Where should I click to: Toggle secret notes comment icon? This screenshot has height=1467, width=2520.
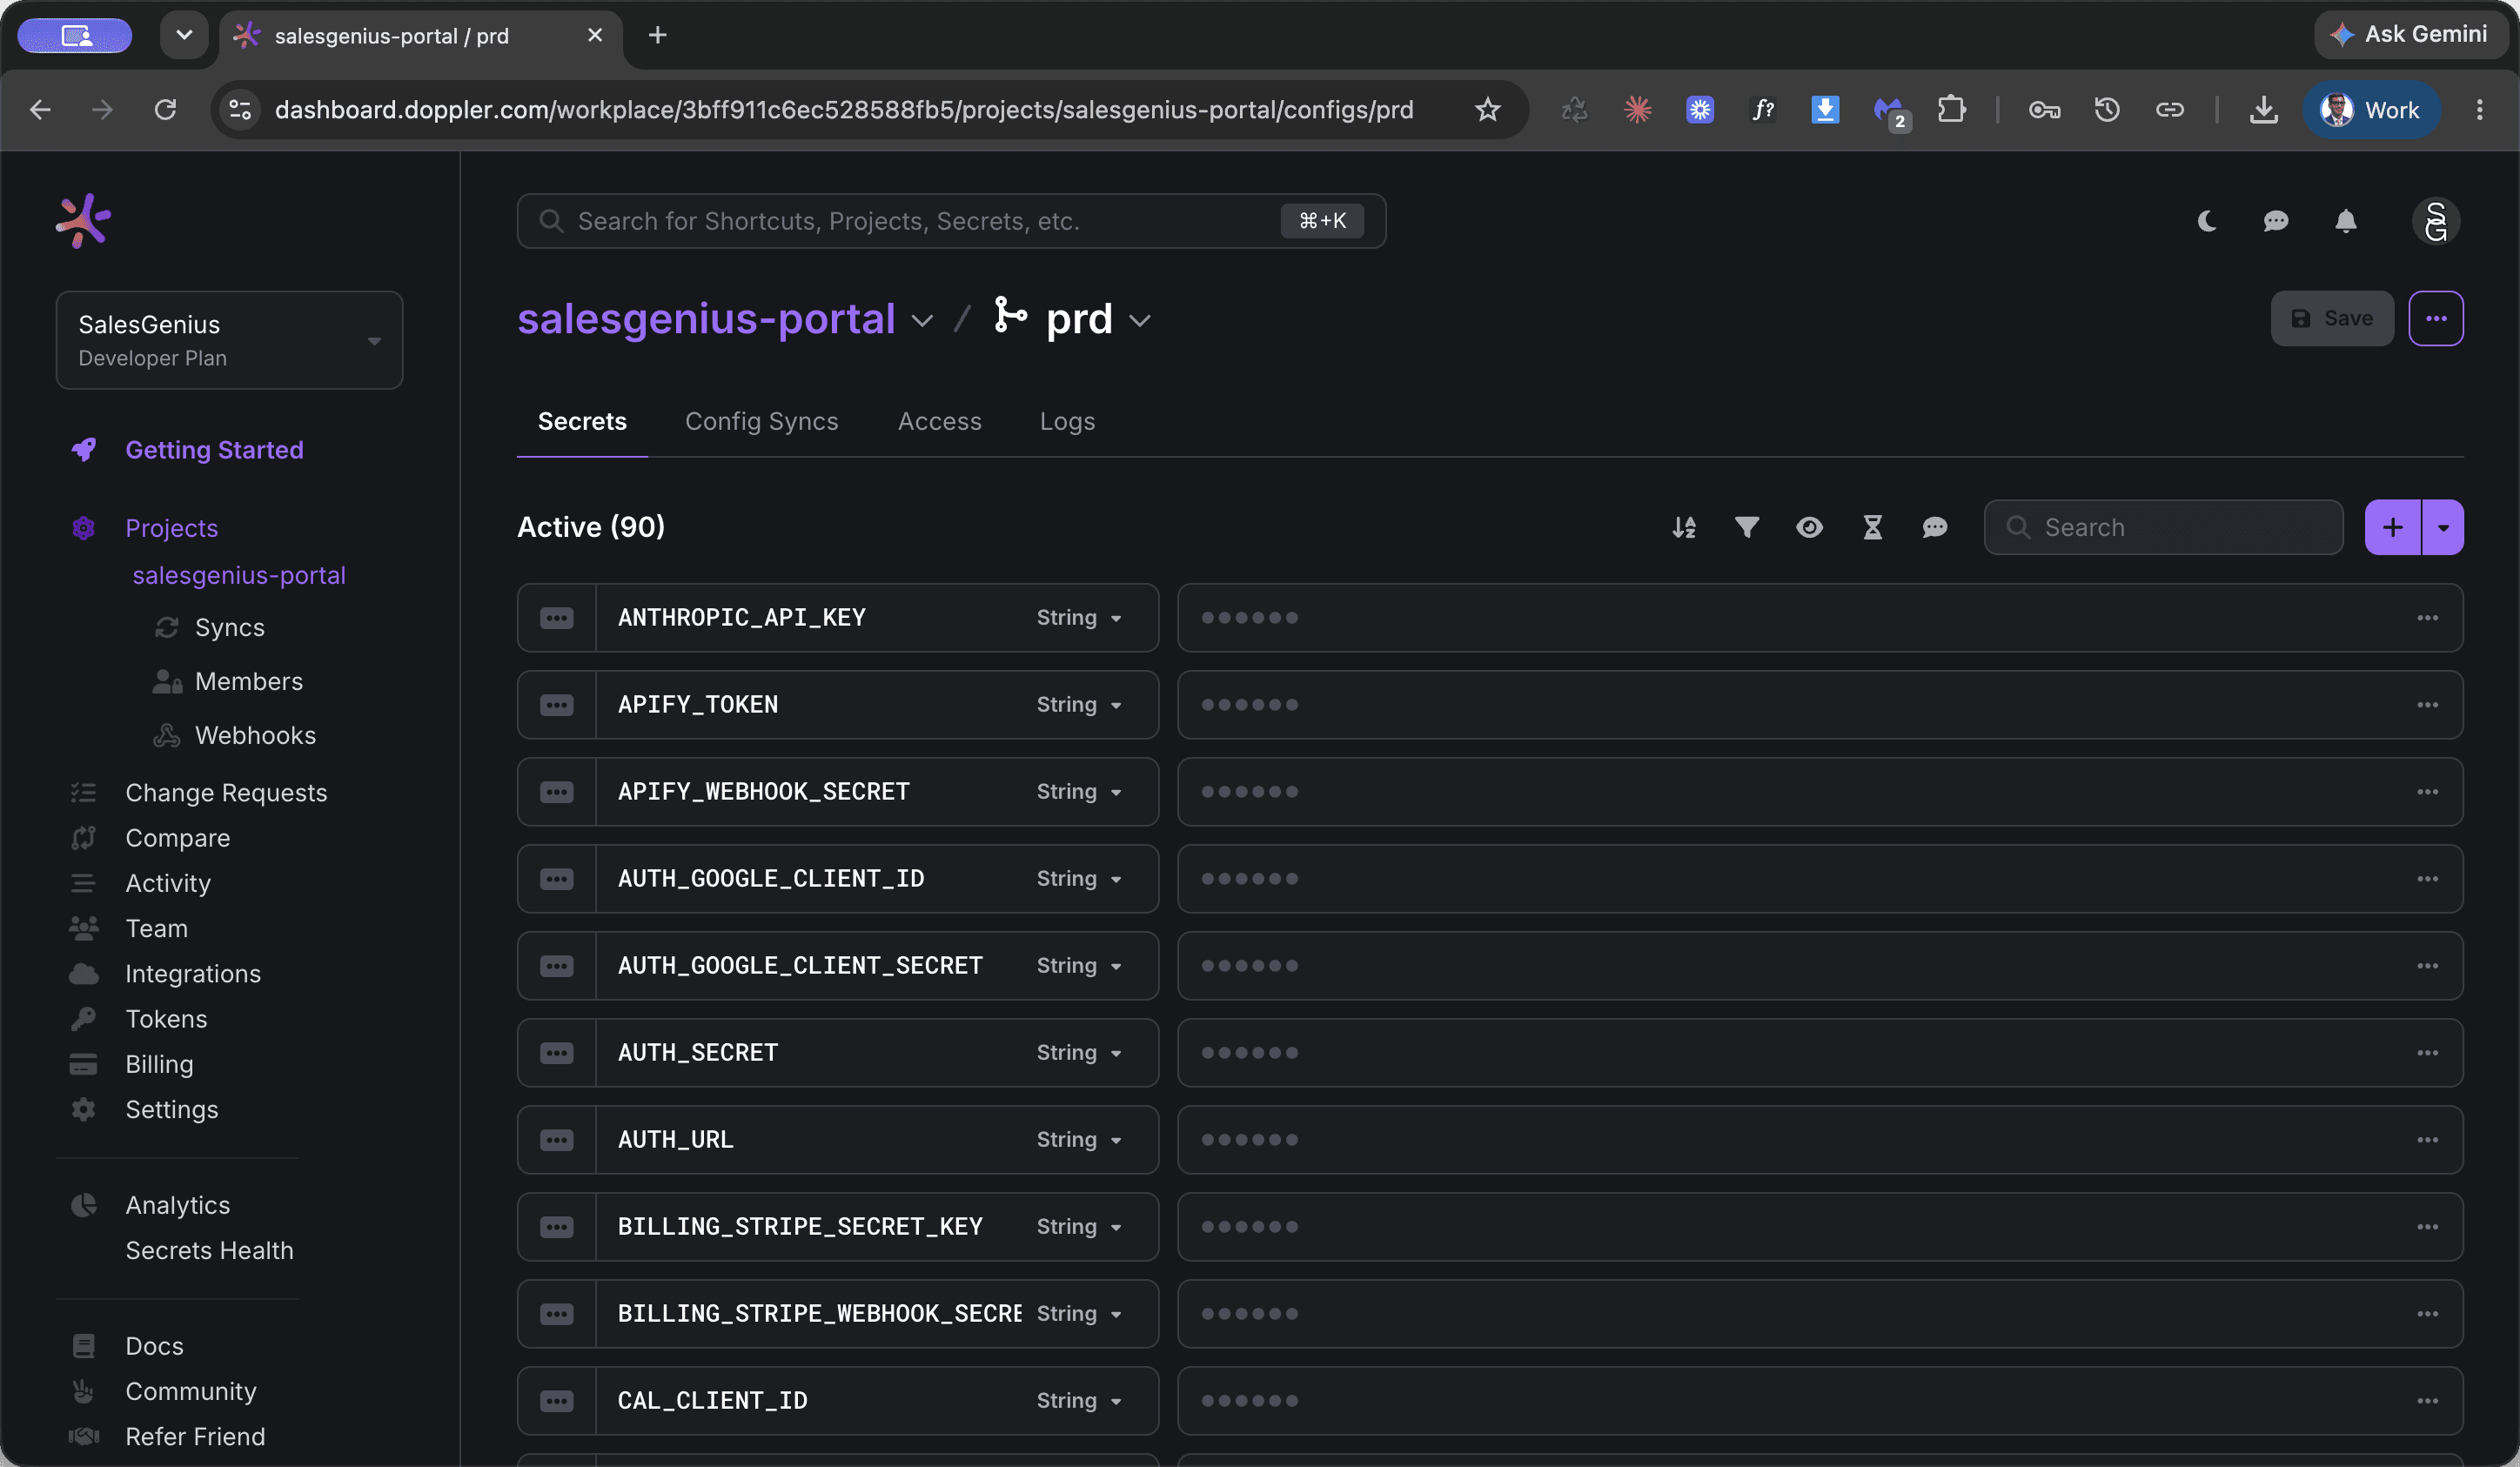1935,527
